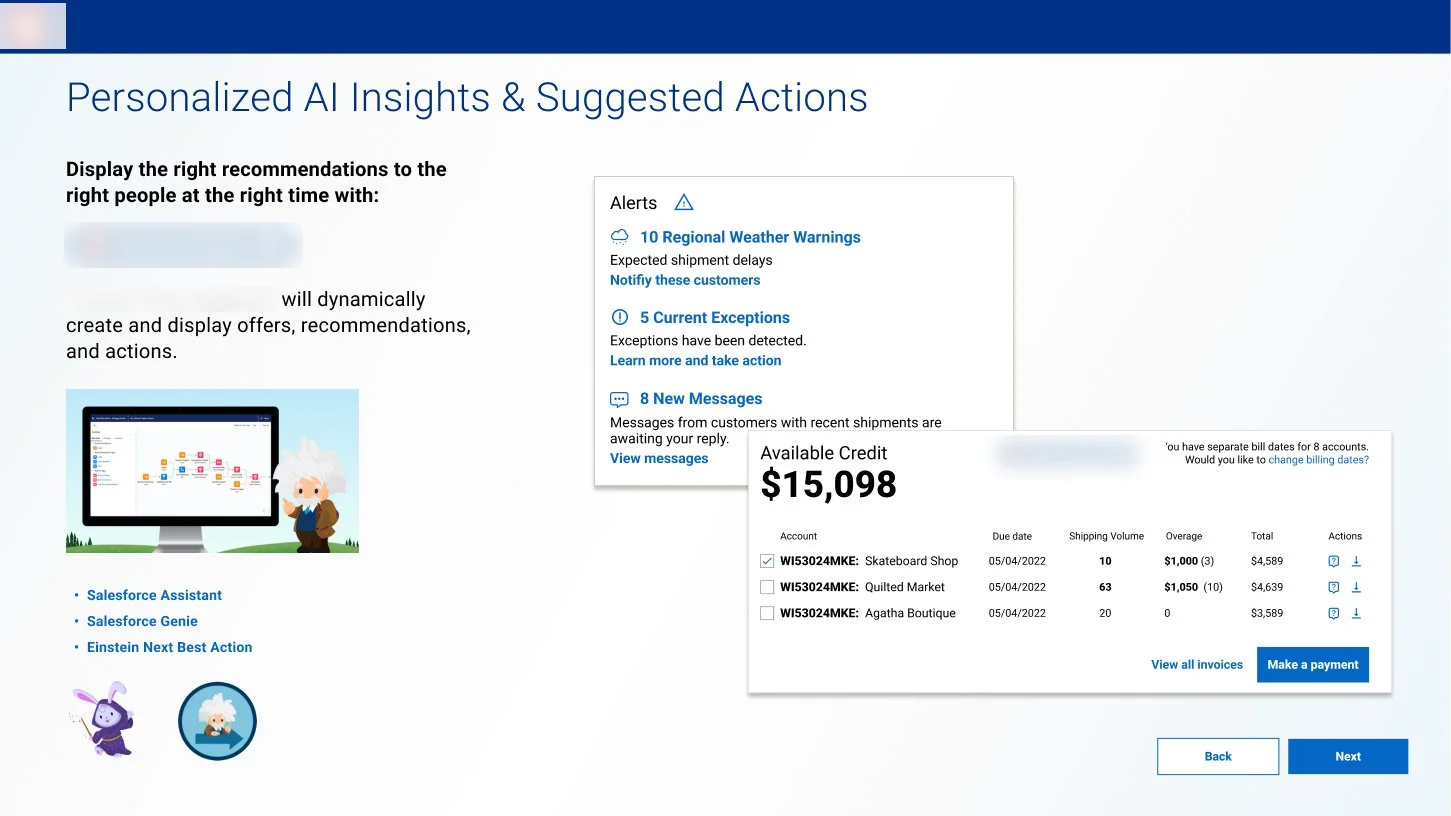
Task: Click the $4,639 total value
Action: pyautogui.click(x=1267, y=587)
